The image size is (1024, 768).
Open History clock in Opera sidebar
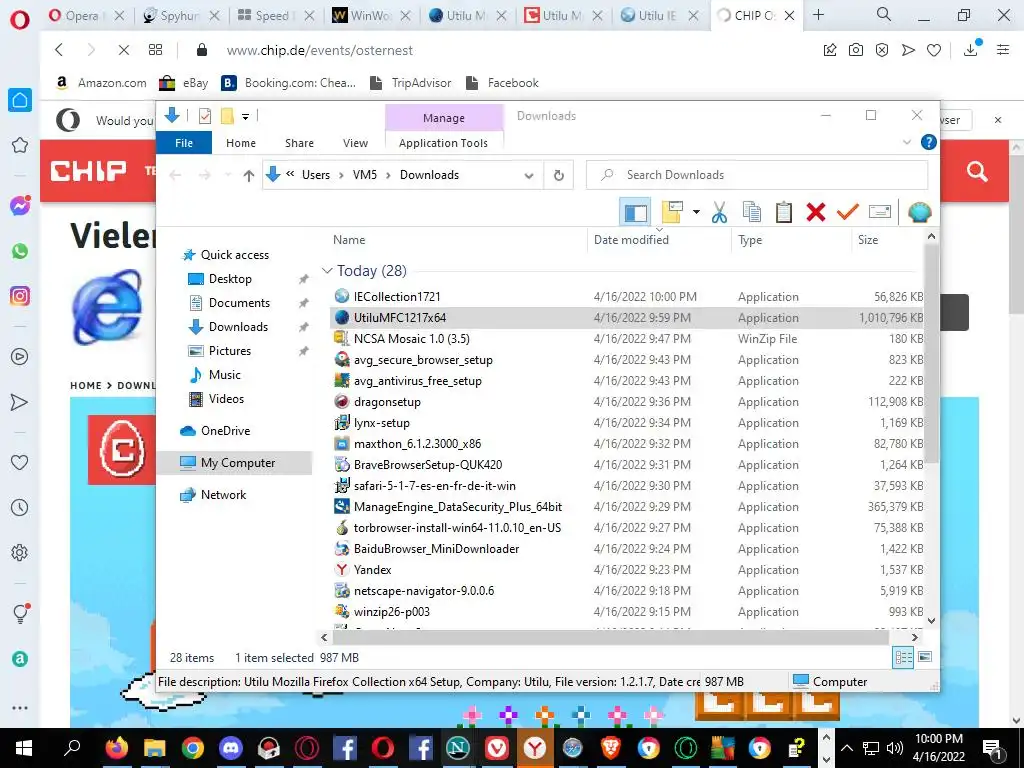pyautogui.click(x=20, y=507)
